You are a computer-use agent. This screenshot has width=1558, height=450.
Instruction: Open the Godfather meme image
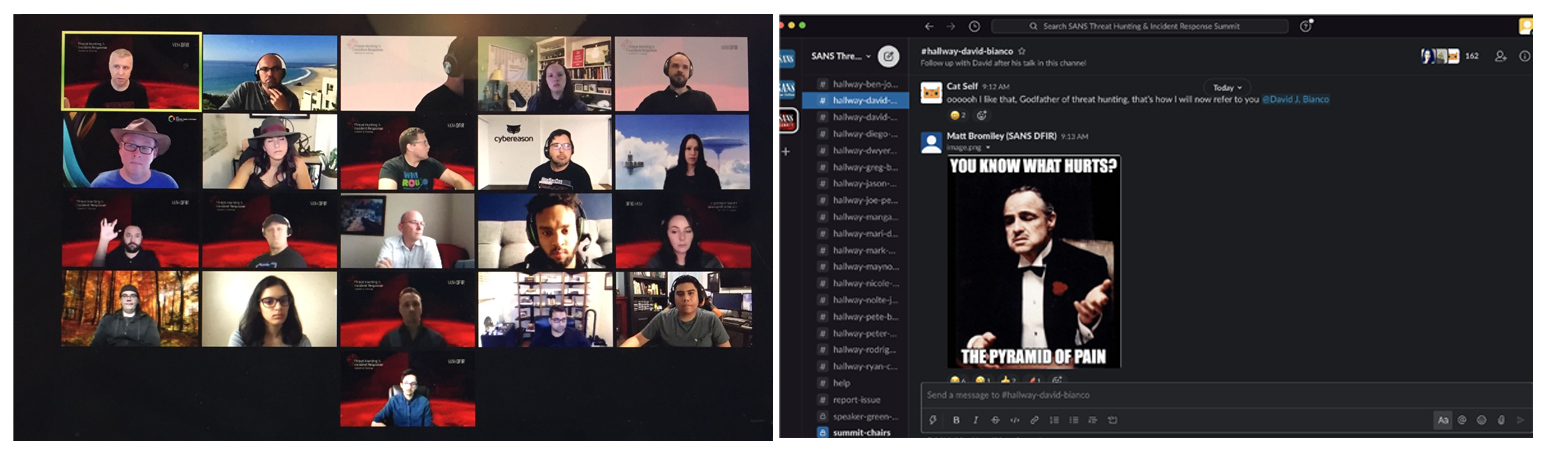click(x=1034, y=261)
